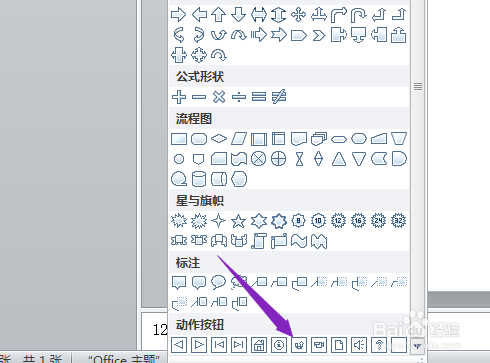Viewport: 490px width, 363px height.
Task: Click the "Office 主题" status bar entry
Action: [124, 359]
